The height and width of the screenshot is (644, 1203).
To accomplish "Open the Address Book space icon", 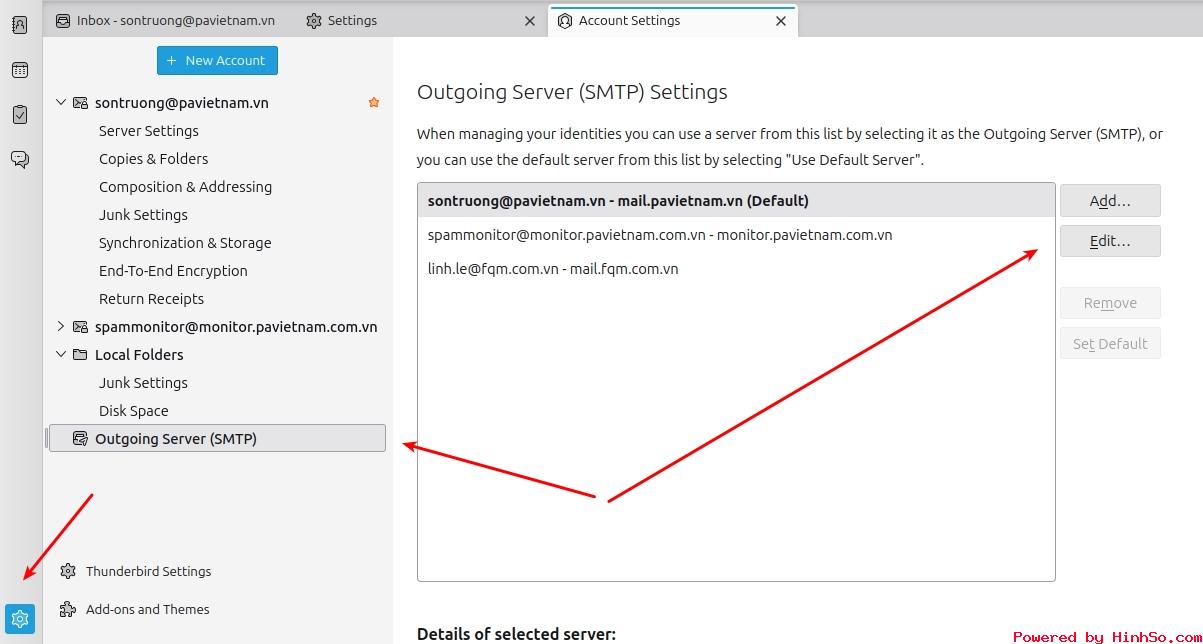I will (19, 25).
